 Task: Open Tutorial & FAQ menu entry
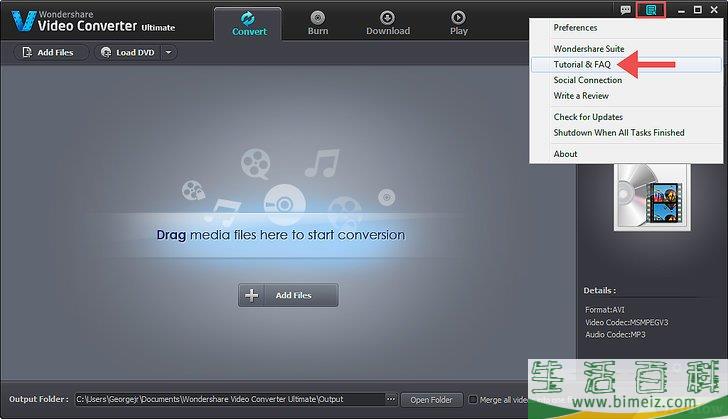tap(626, 65)
